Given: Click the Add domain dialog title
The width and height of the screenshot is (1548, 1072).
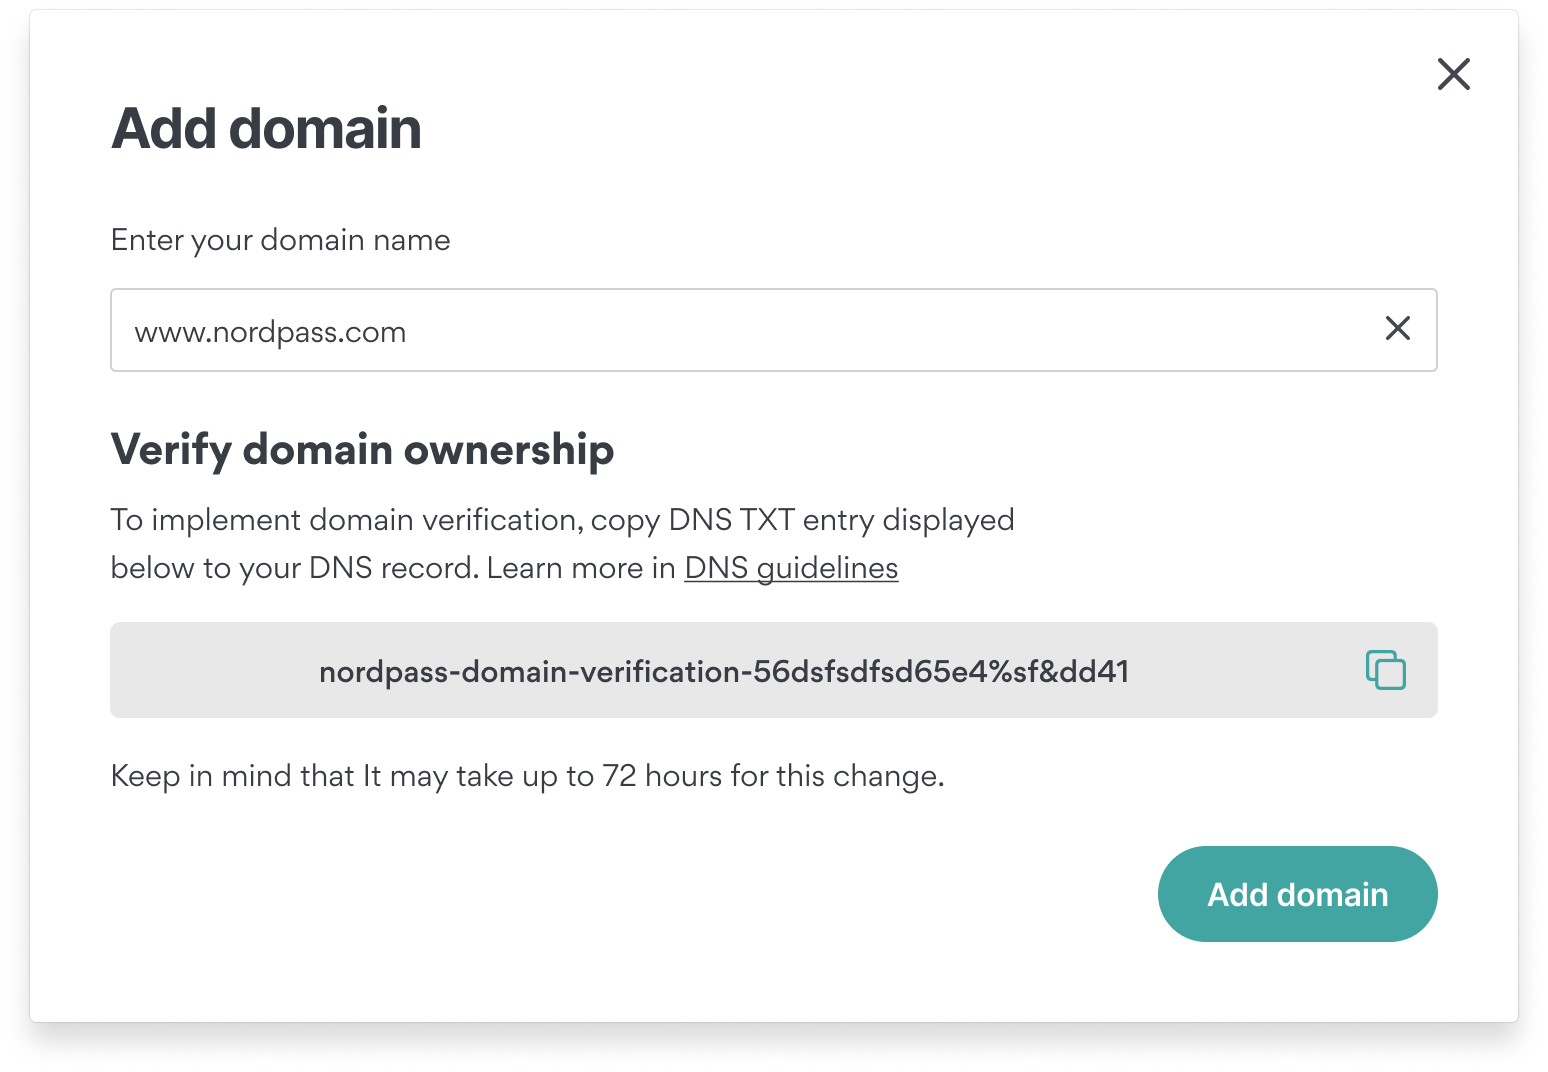Looking at the screenshot, I should (x=266, y=129).
